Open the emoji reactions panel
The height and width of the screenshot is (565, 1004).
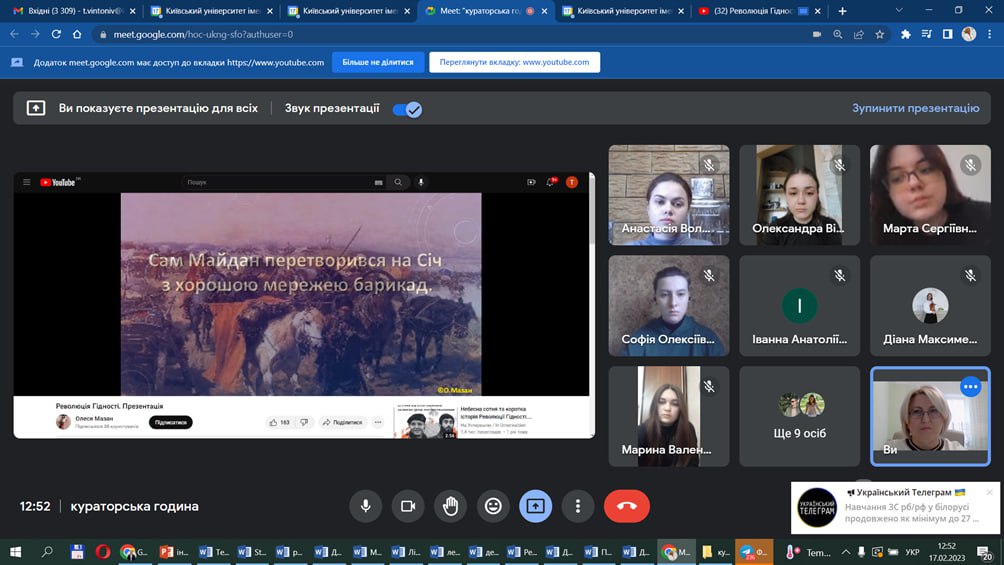(x=492, y=506)
